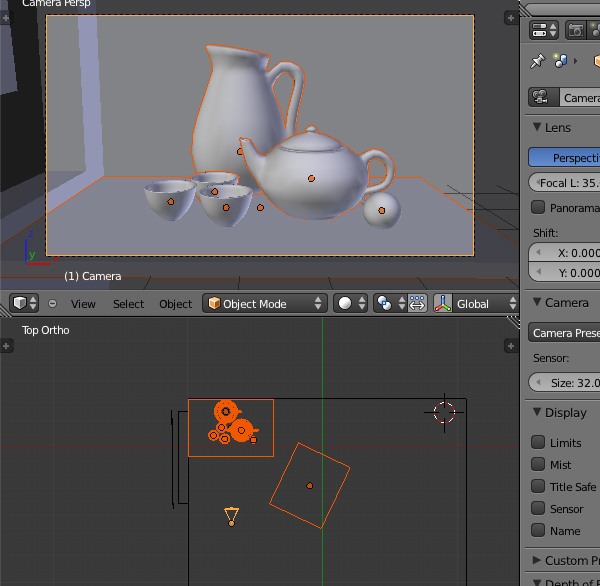
Task: Collapse the Camera panel
Action: pyautogui.click(x=537, y=302)
